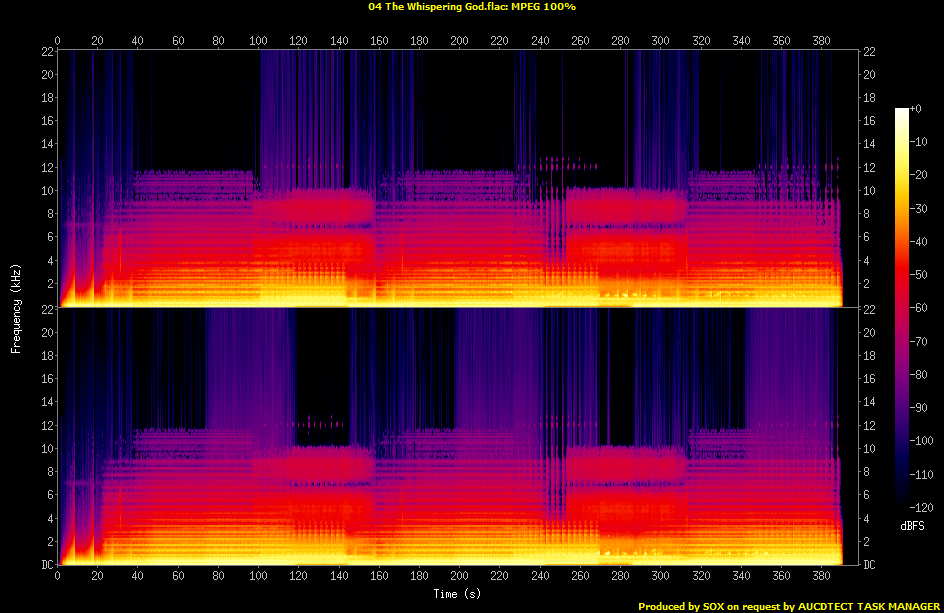The image size is (944, 613).
Task: Click the 380 tick on the top time axis
Action: [x=821, y=41]
